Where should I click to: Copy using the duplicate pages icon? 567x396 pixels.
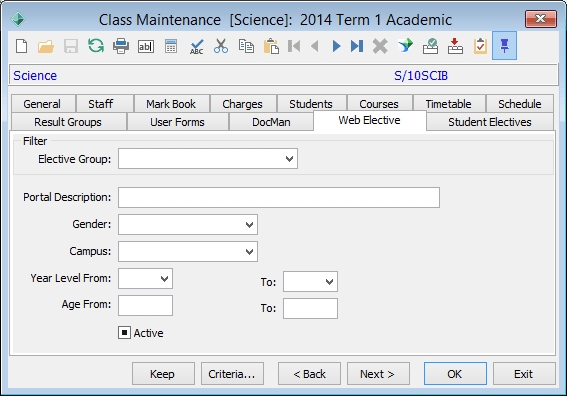pyautogui.click(x=246, y=46)
